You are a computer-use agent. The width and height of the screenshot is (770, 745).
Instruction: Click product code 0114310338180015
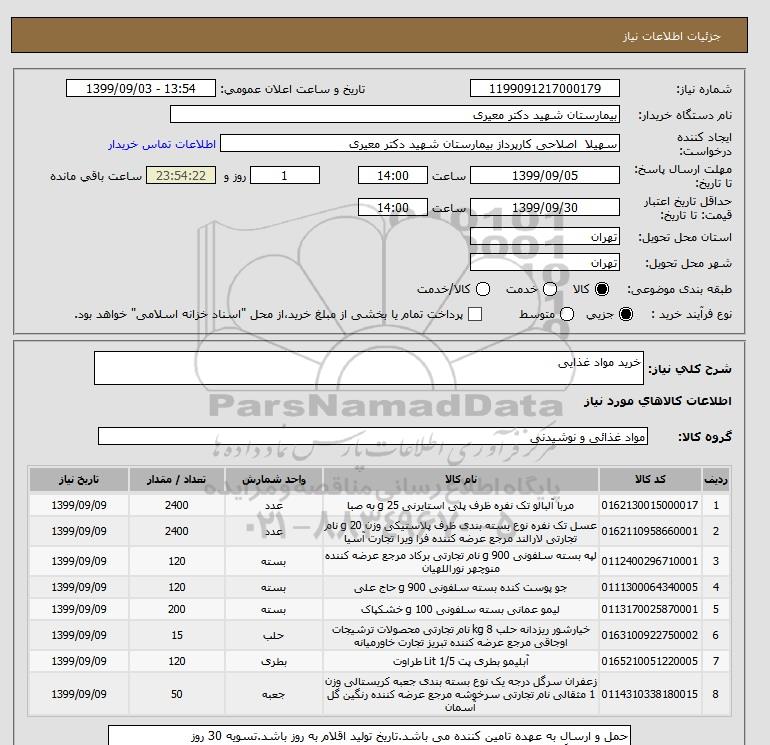tap(650, 694)
